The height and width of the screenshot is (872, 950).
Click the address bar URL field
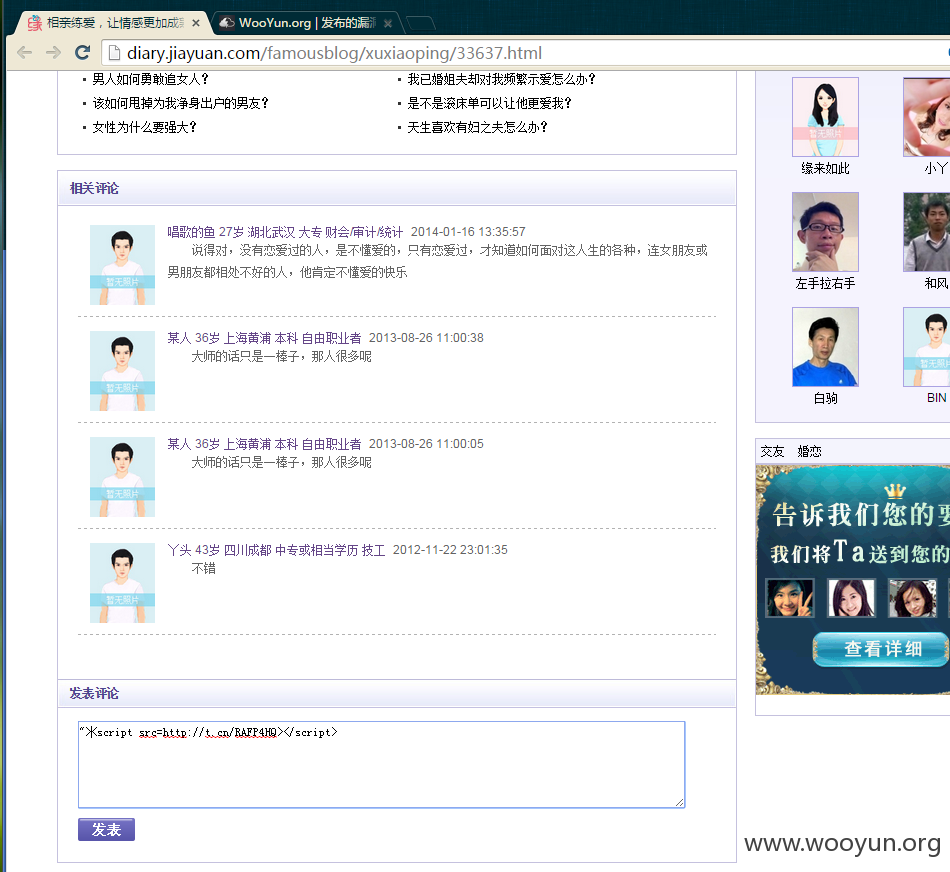pos(527,53)
